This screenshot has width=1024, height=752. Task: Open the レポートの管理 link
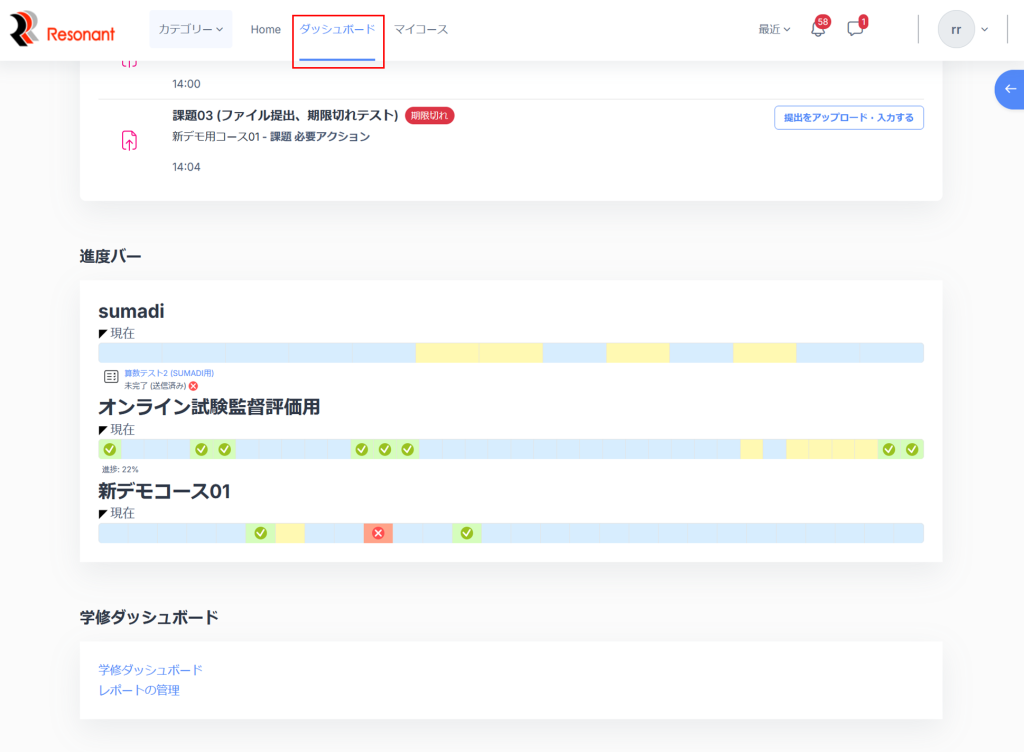[139, 690]
